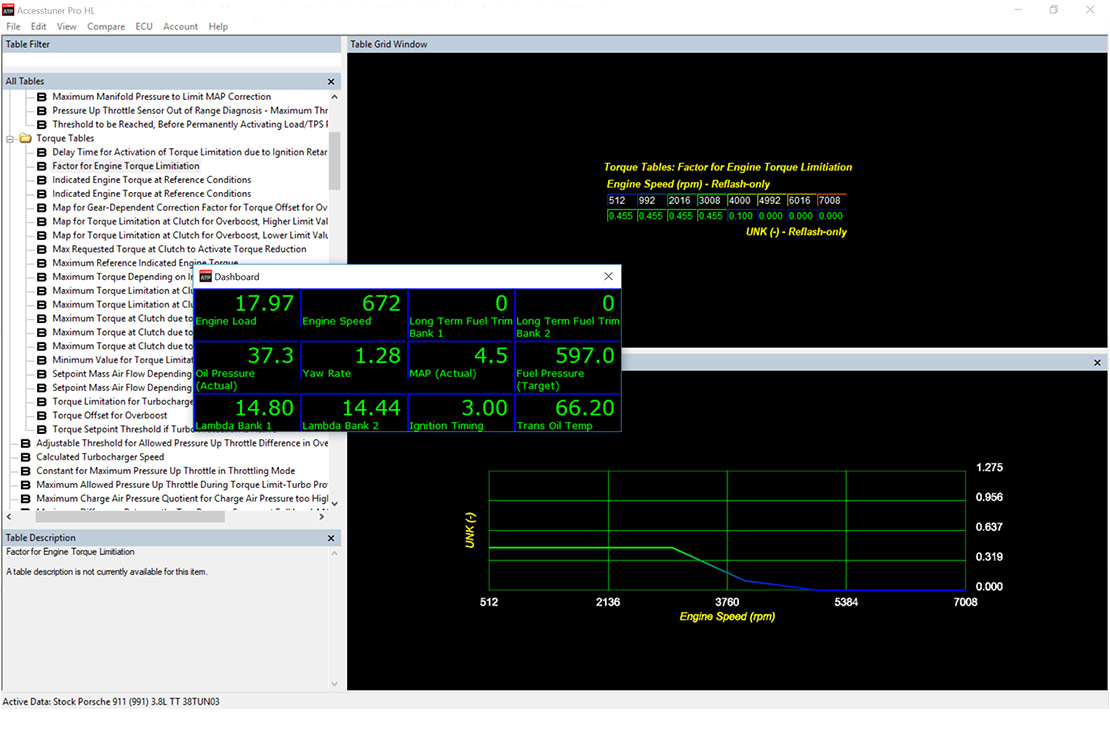
Task: Click the 7008 rpm axis header cell
Action: click(831, 201)
